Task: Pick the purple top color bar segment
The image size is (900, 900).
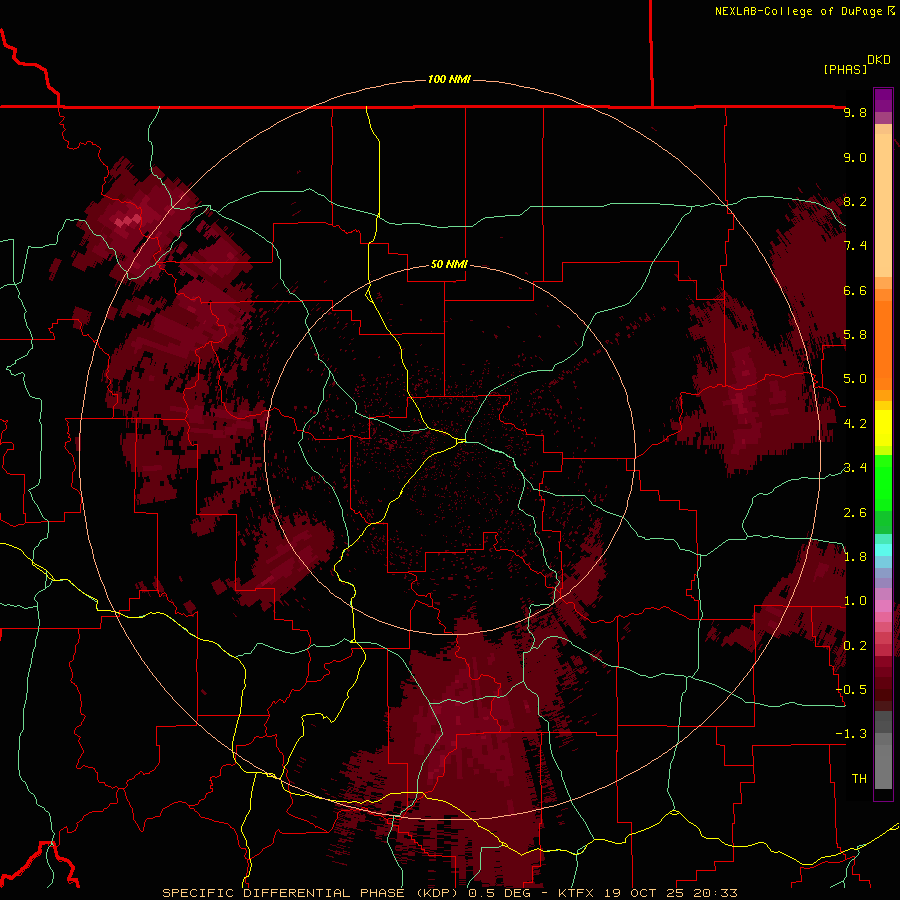Action: tap(883, 100)
